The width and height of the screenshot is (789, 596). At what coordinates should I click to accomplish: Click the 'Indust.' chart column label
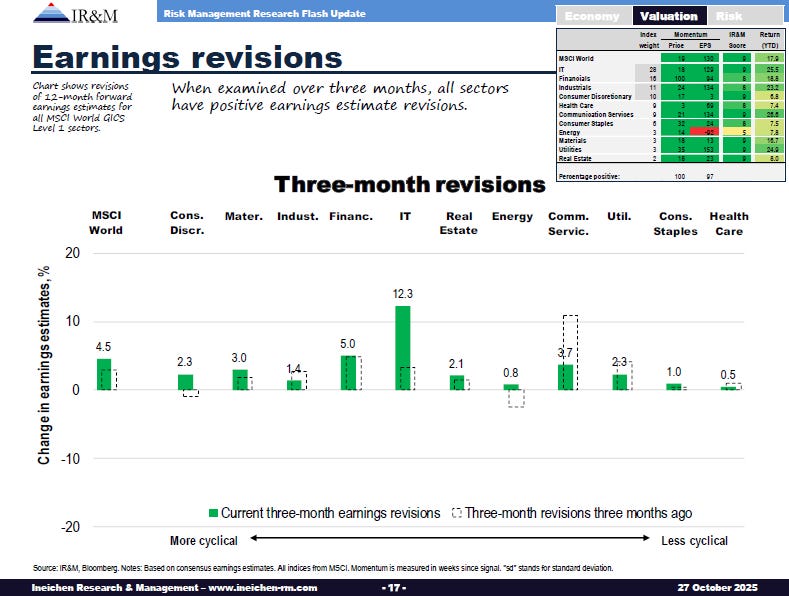(298, 216)
